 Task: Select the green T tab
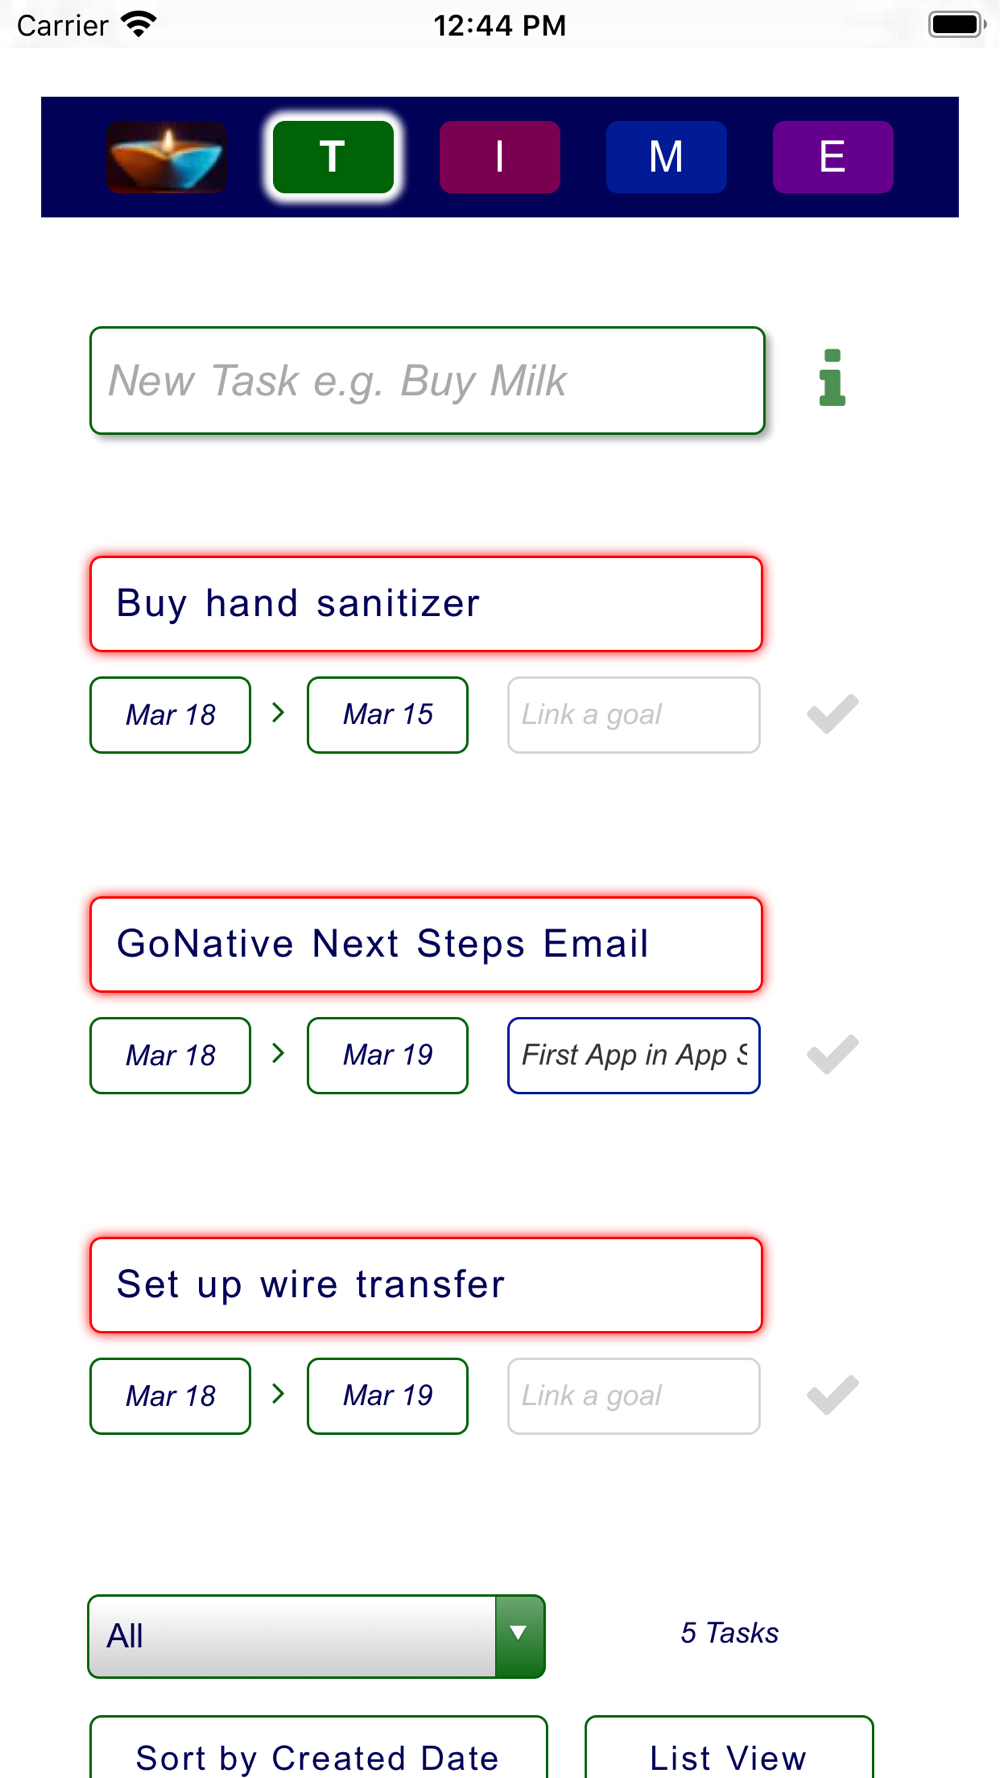tap(333, 157)
